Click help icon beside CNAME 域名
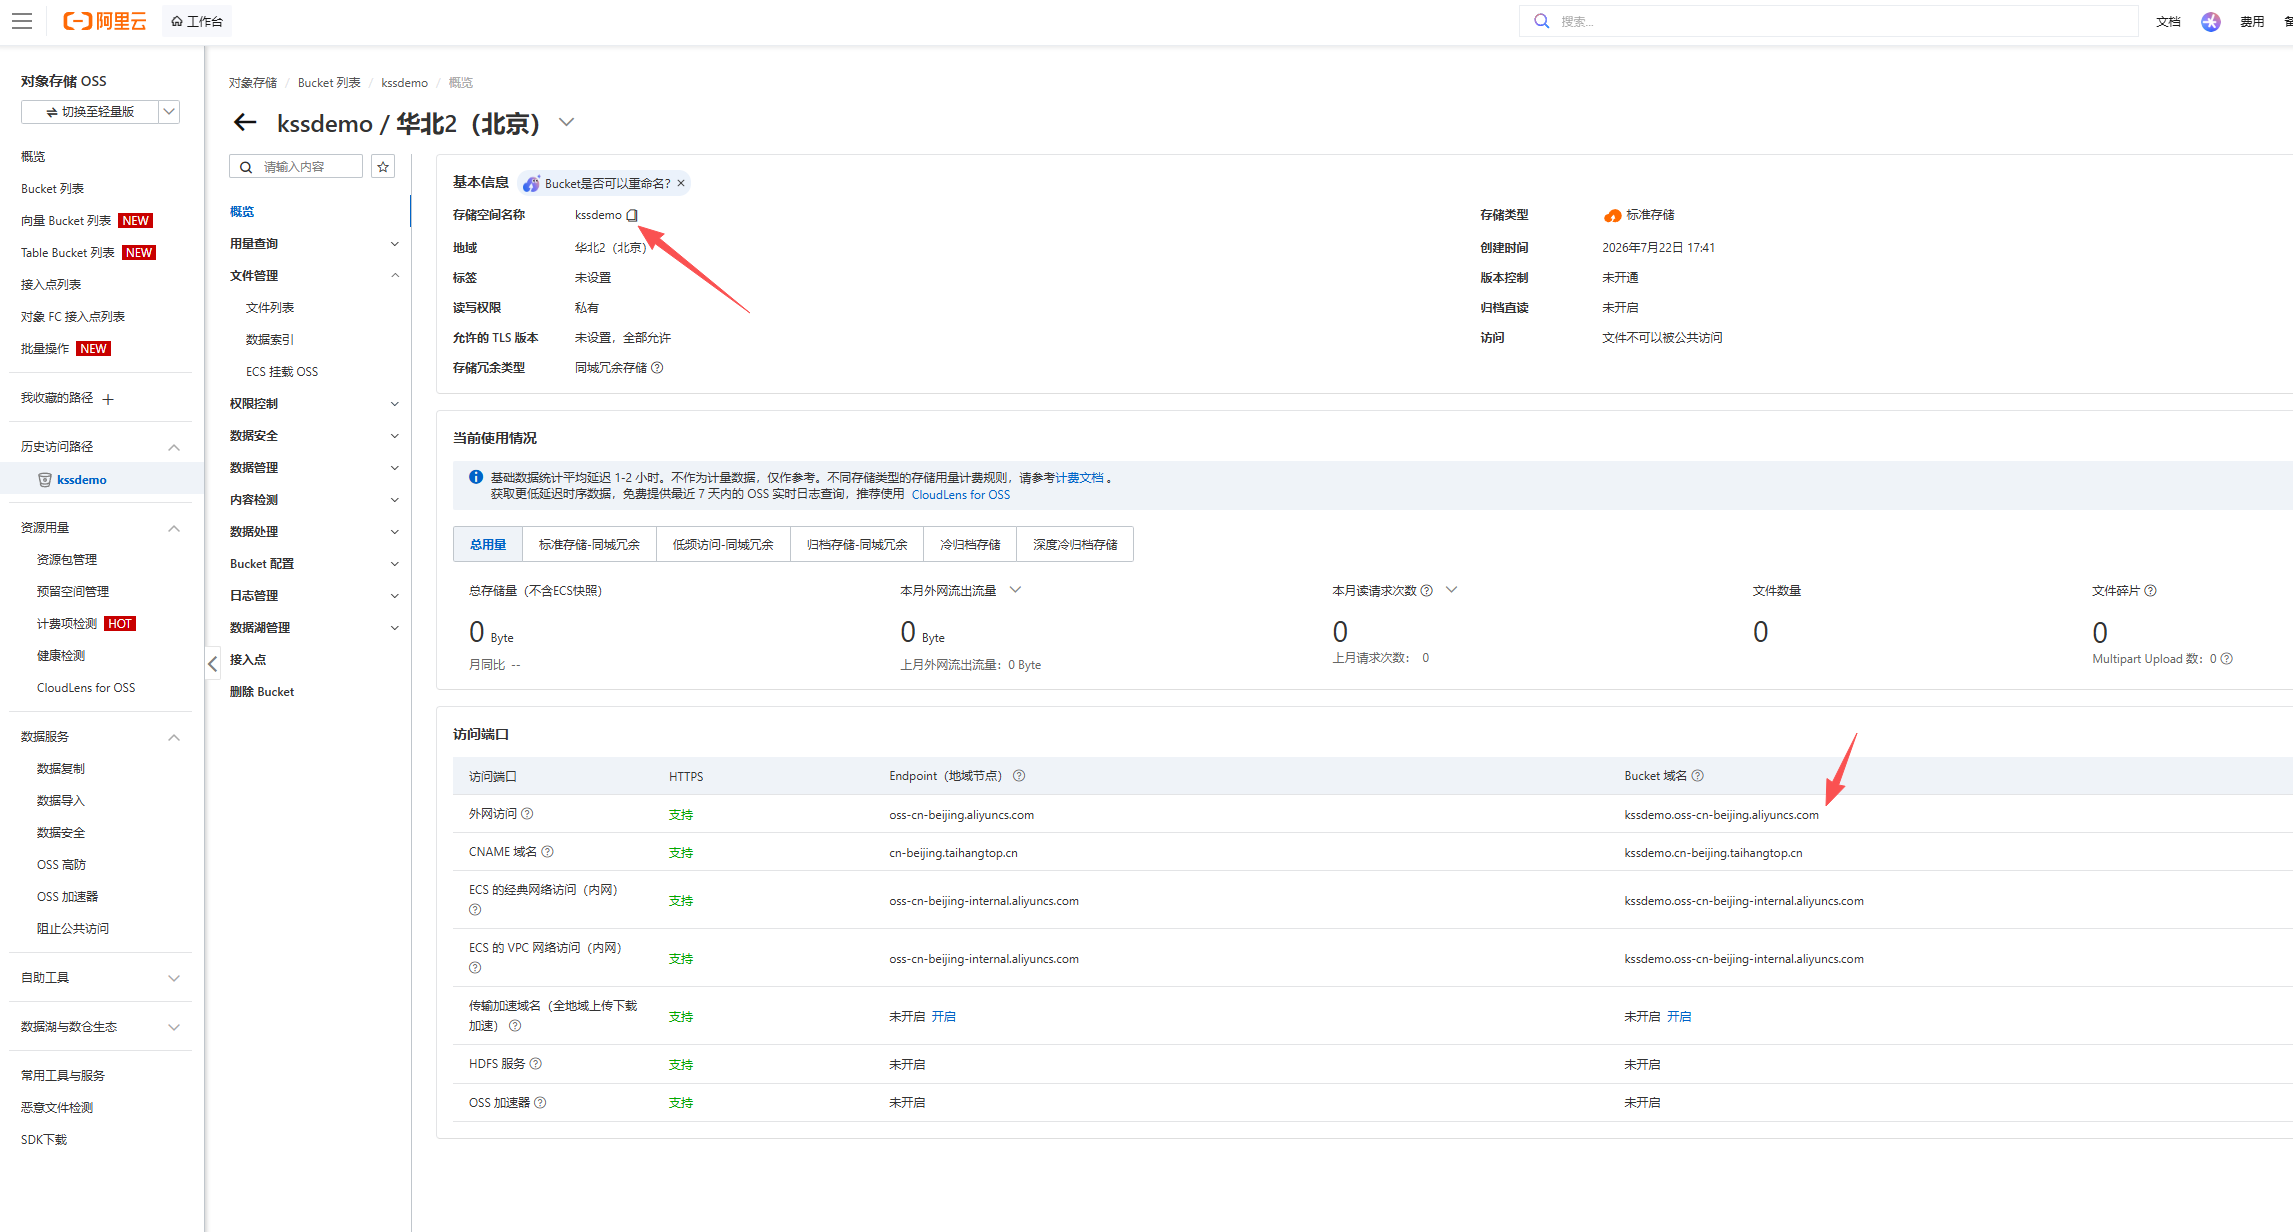The image size is (2293, 1232). tap(547, 852)
